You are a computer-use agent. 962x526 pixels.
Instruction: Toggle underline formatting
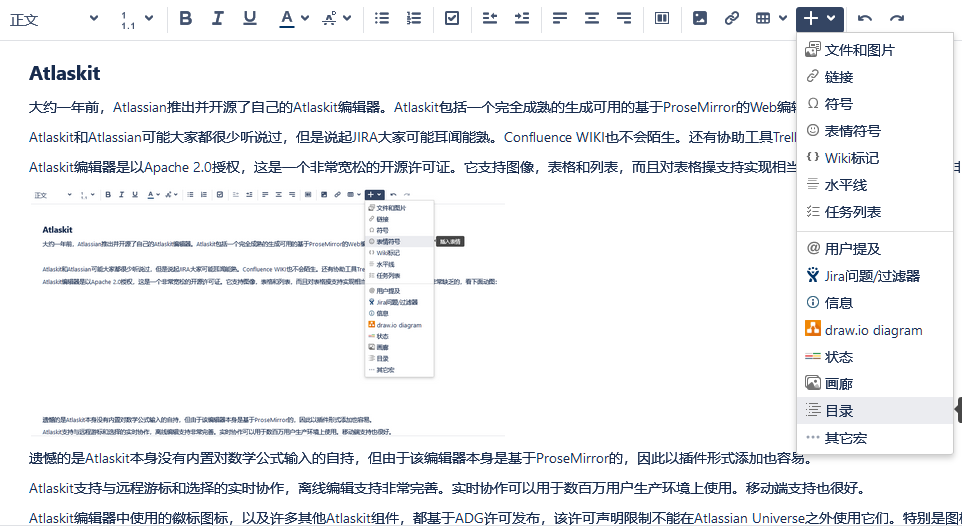click(249, 18)
